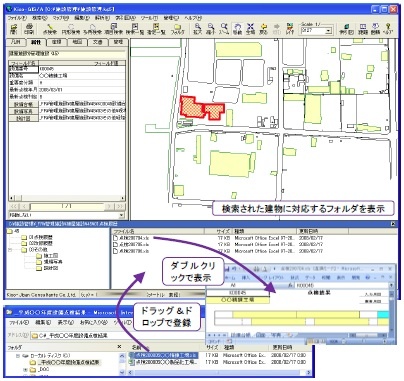Select the 拡大 zoom-in magnifier tool
The image size is (404, 381).
pos(198,29)
